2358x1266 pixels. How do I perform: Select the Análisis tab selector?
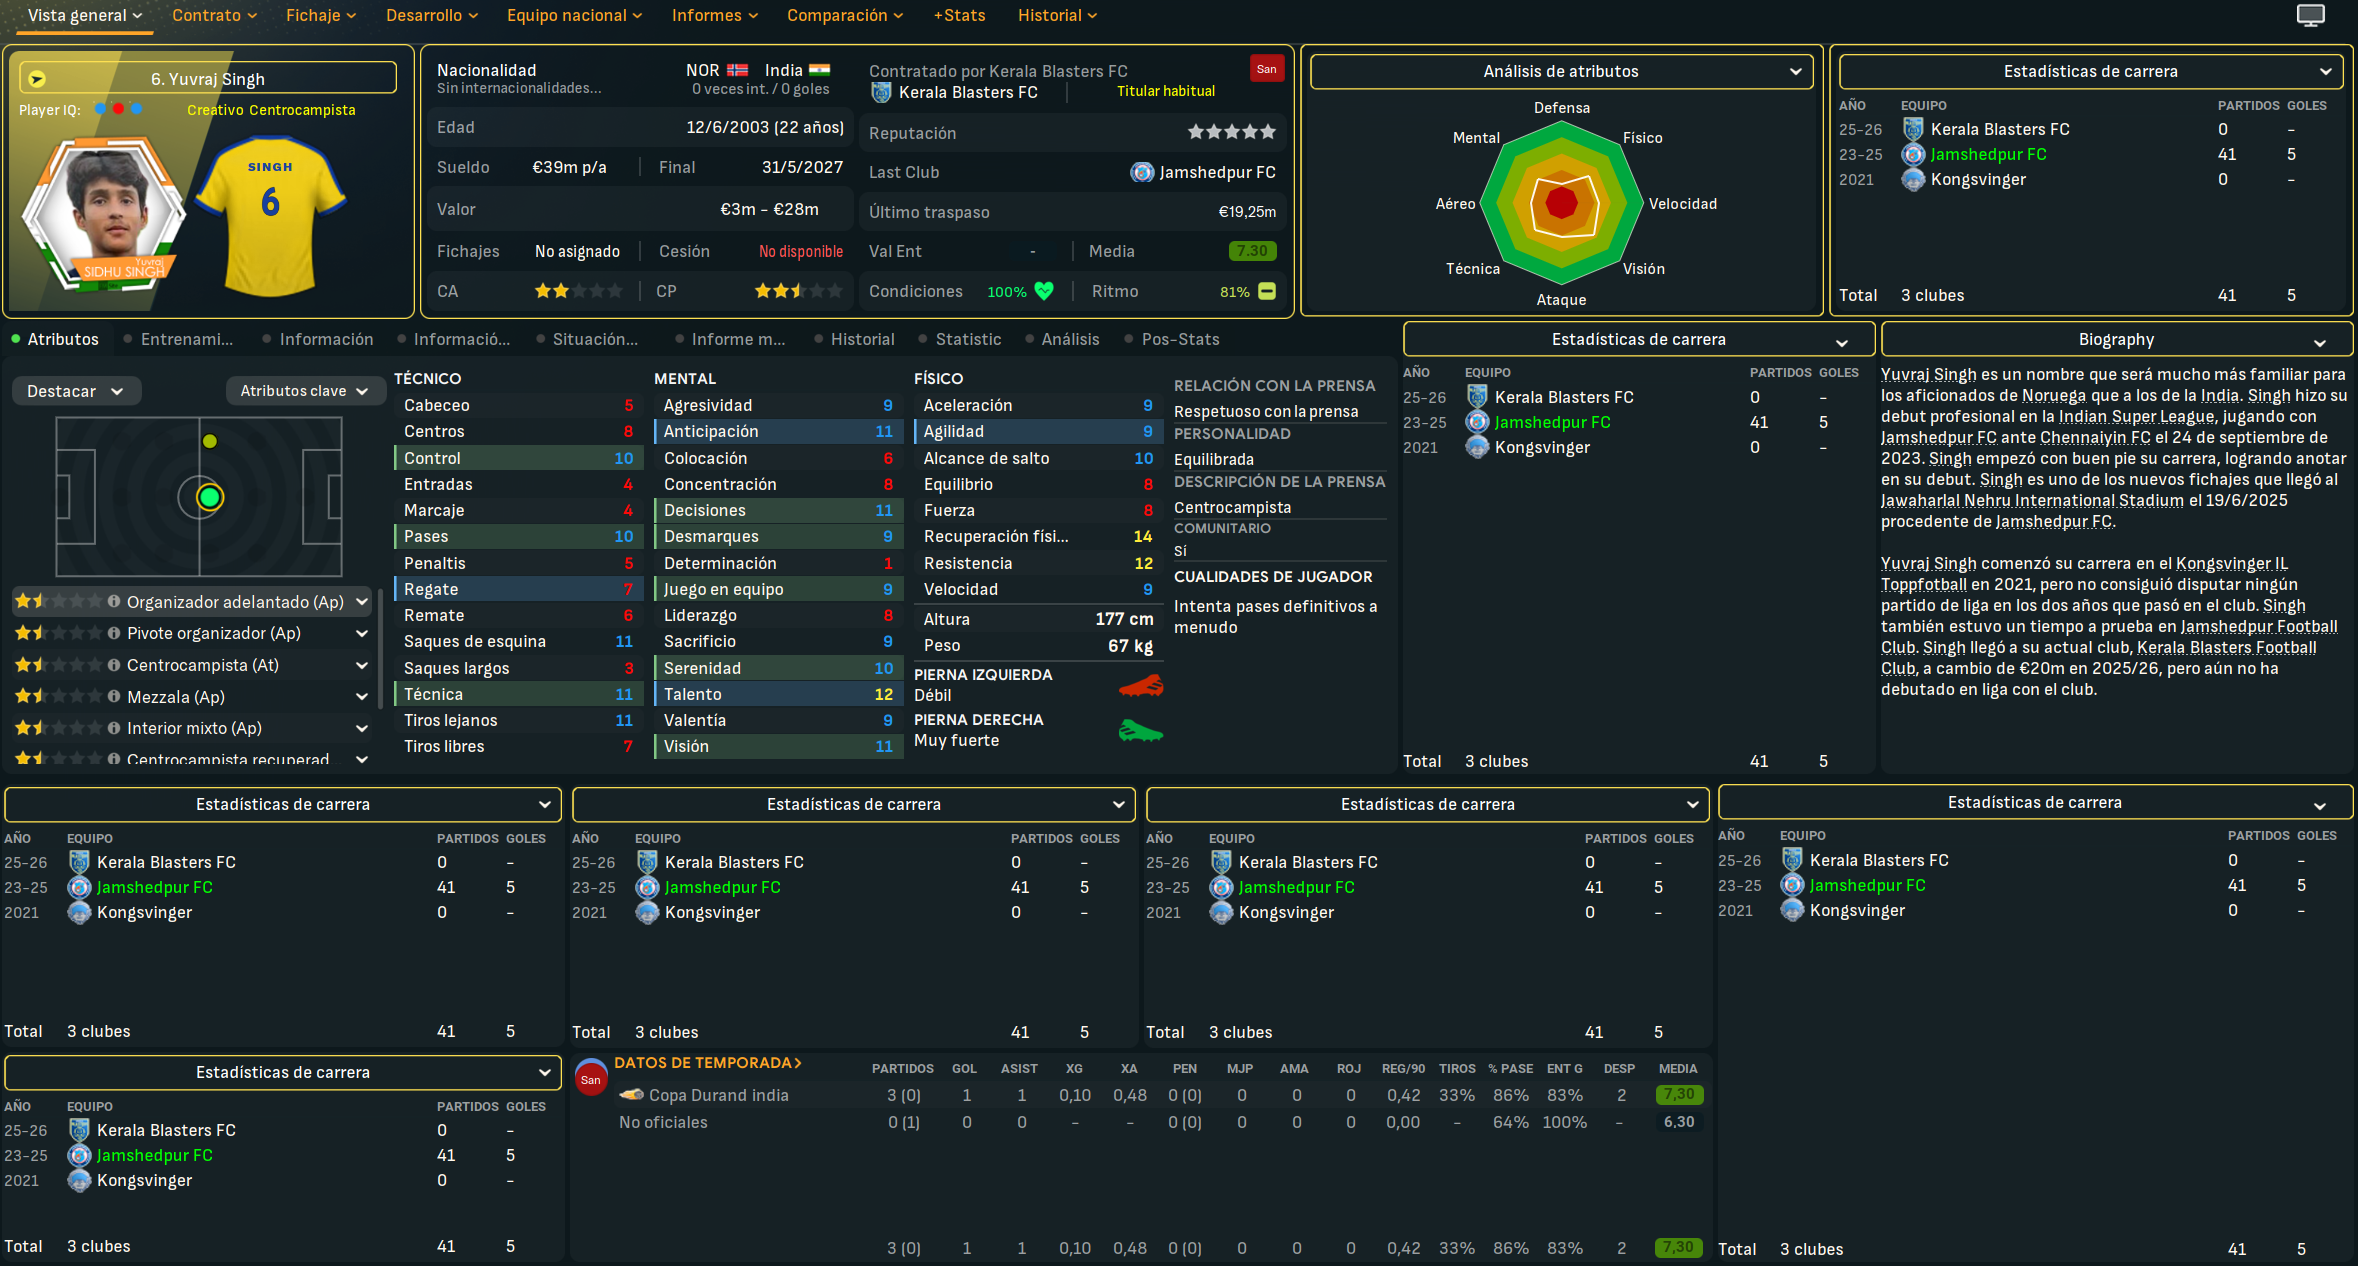[1062, 339]
